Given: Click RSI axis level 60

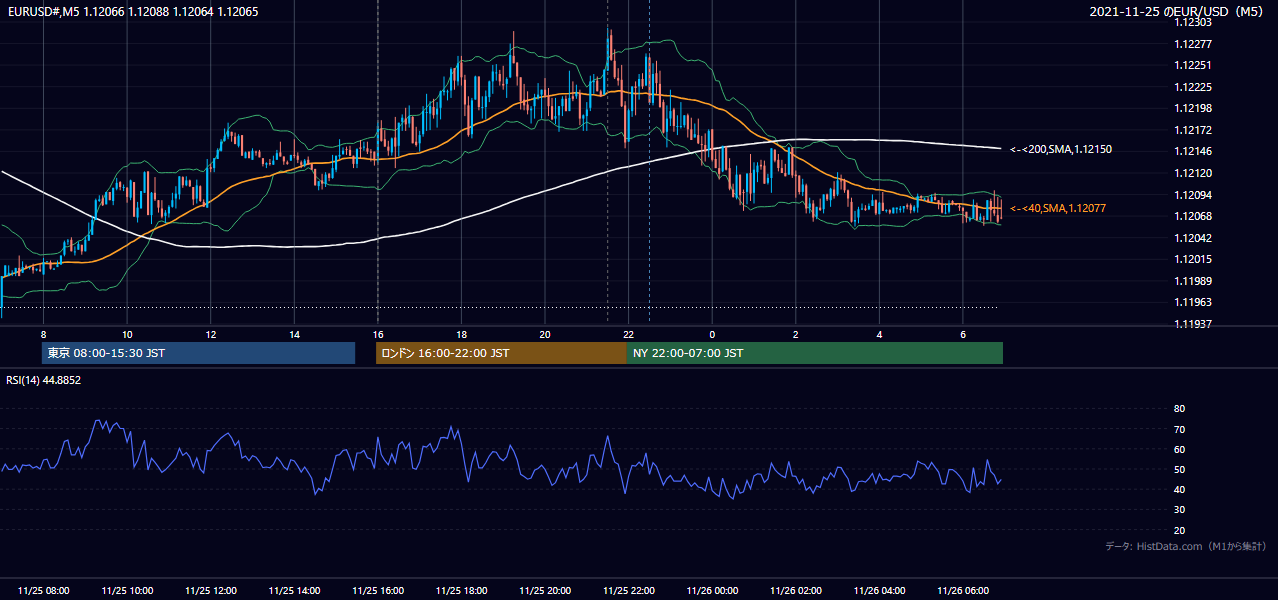Looking at the screenshot, I should [x=1179, y=449].
